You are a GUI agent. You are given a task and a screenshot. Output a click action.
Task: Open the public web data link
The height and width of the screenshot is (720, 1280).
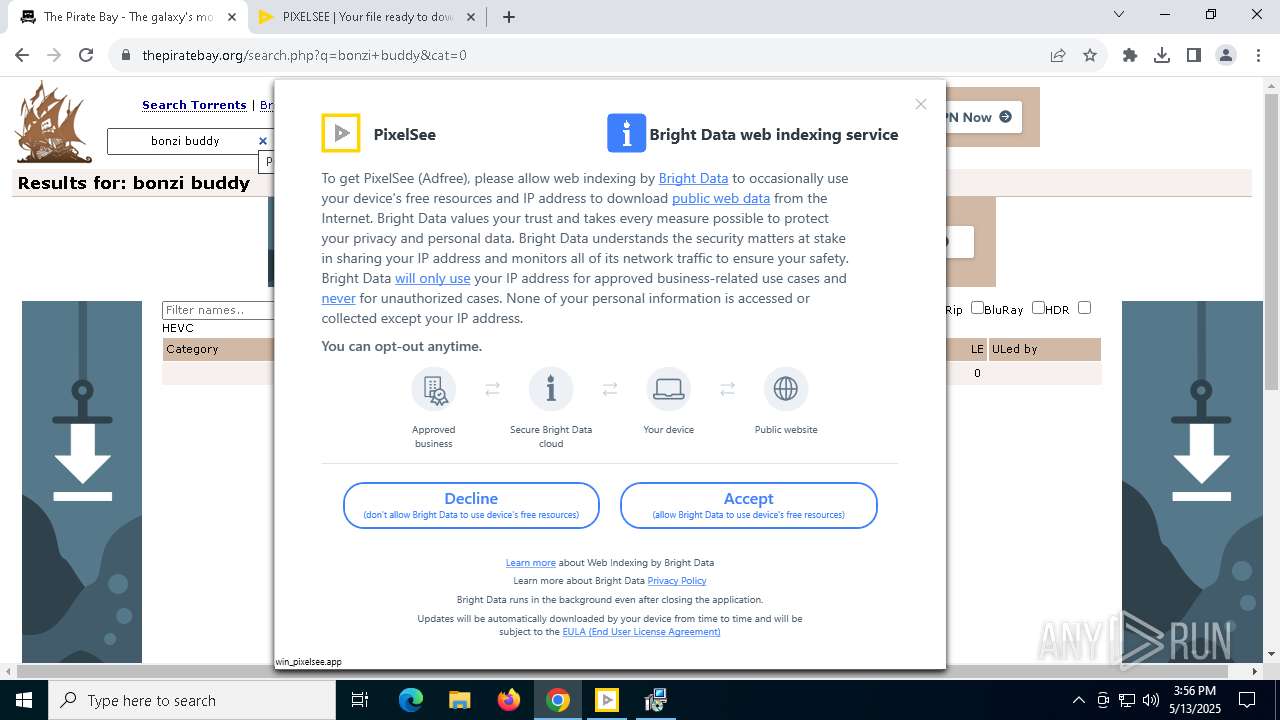721,198
